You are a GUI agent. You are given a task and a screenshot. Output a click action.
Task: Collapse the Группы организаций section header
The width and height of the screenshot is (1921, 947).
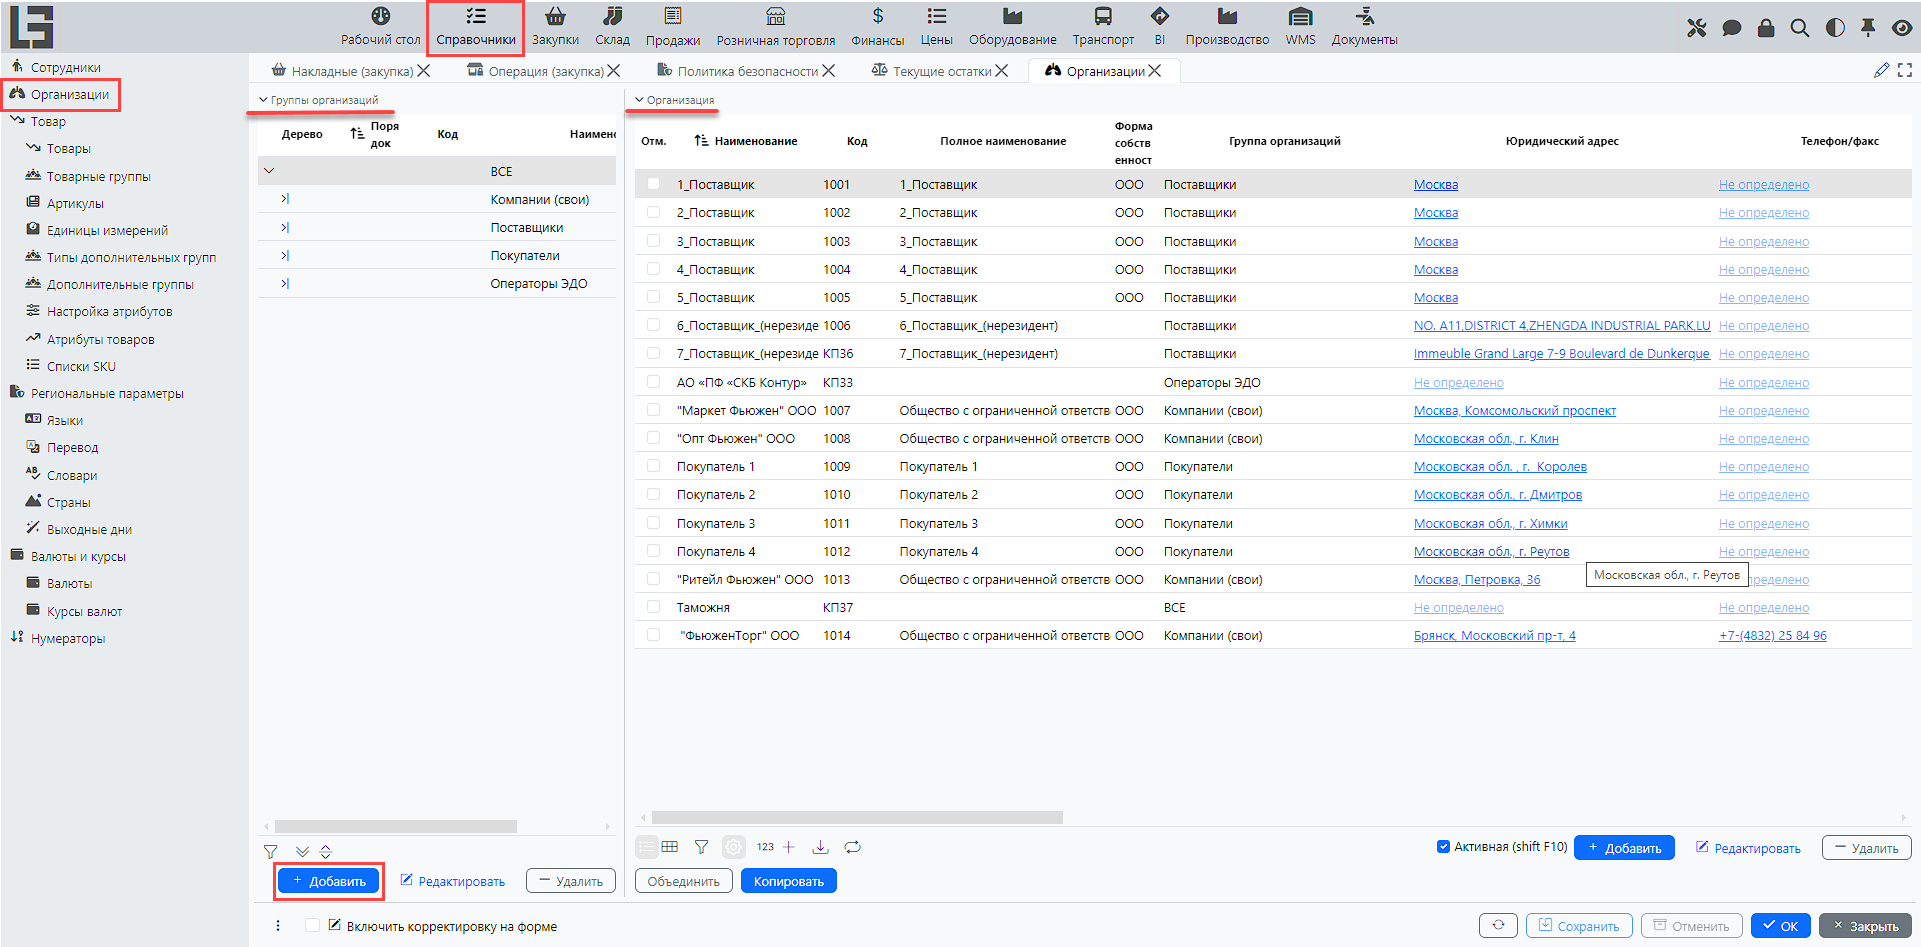click(x=263, y=100)
